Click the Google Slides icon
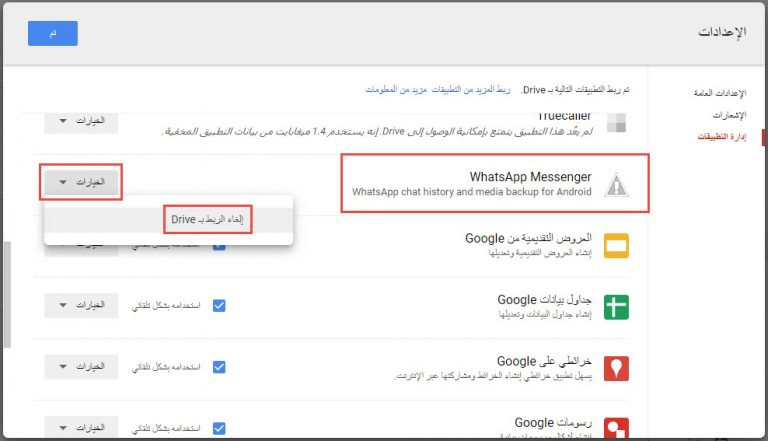The image size is (768, 441). (616, 245)
